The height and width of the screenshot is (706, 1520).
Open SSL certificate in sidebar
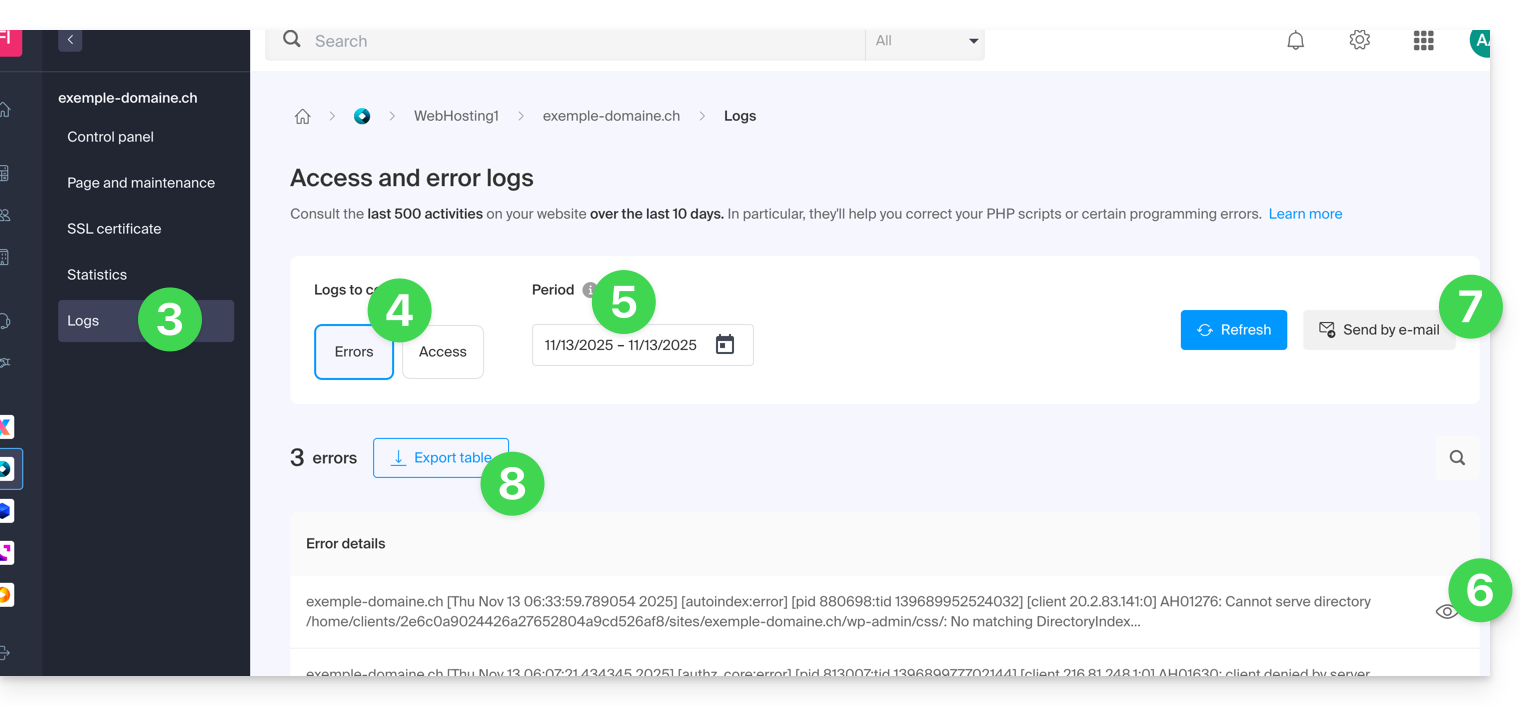pos(114,229)
